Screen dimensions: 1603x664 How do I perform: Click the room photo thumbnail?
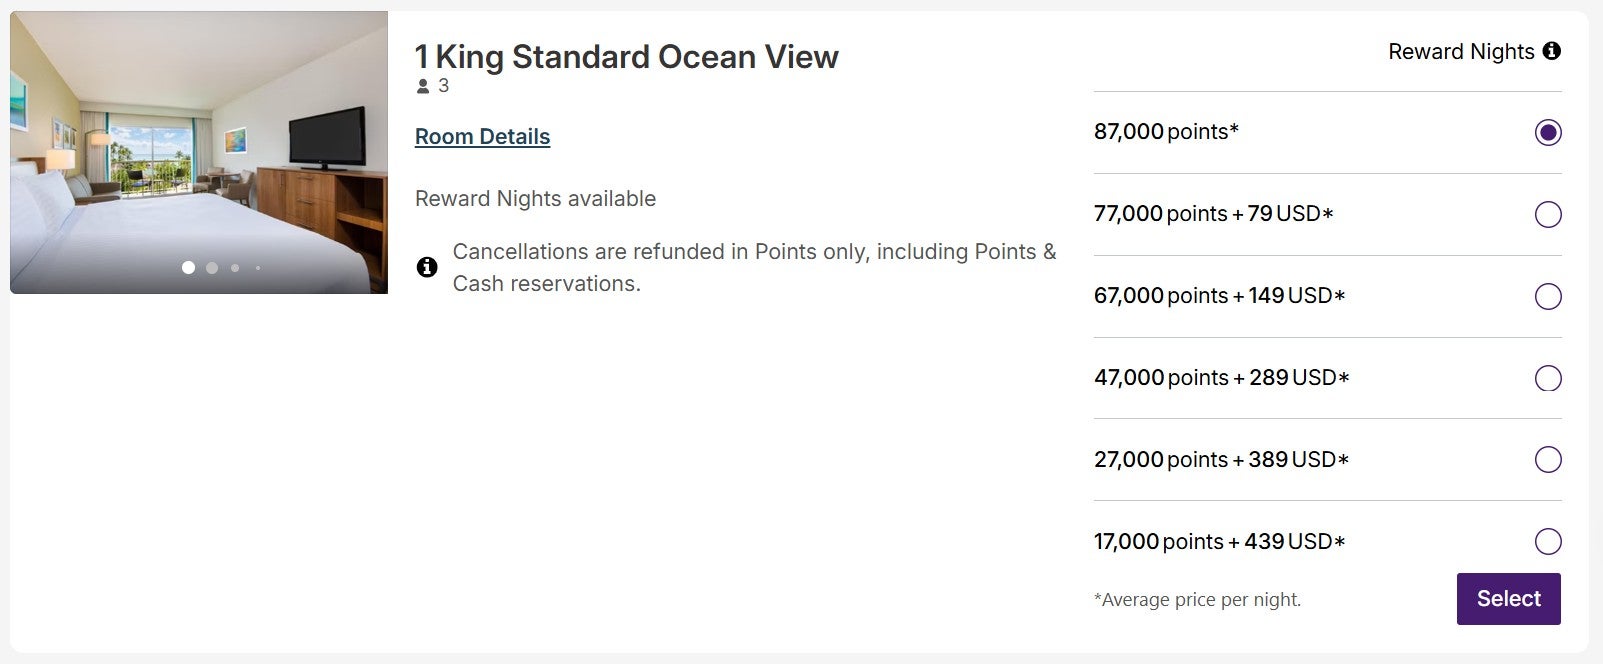[198, 150]
